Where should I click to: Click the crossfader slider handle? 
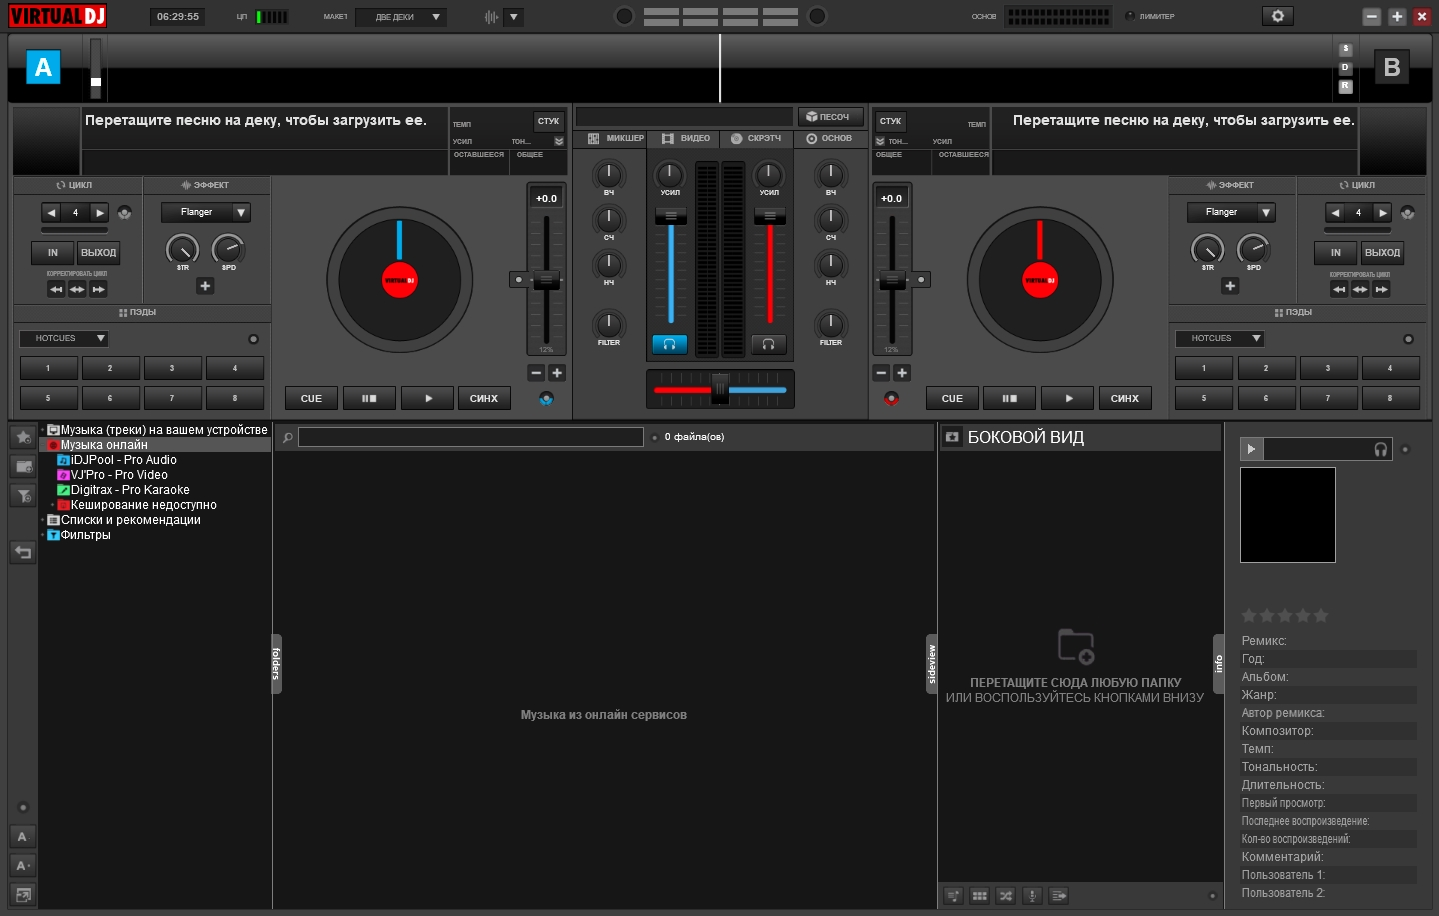click(720, 389)
